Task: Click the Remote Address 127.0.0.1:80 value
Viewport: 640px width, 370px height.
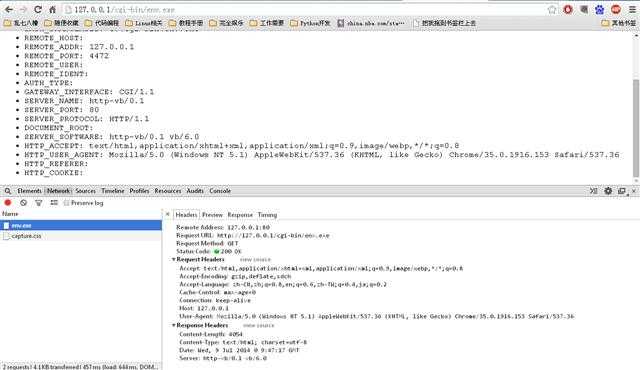Action: [x=249, y=228]
